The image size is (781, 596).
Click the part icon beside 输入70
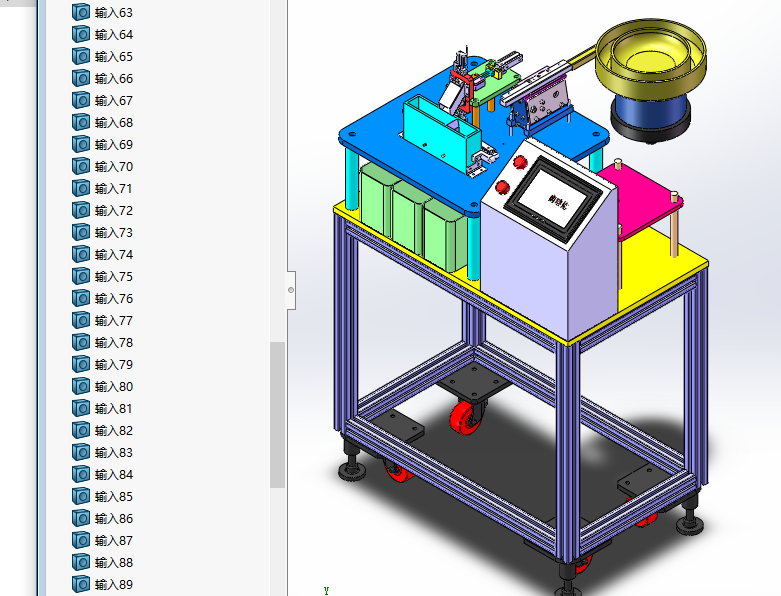point(81,166)
